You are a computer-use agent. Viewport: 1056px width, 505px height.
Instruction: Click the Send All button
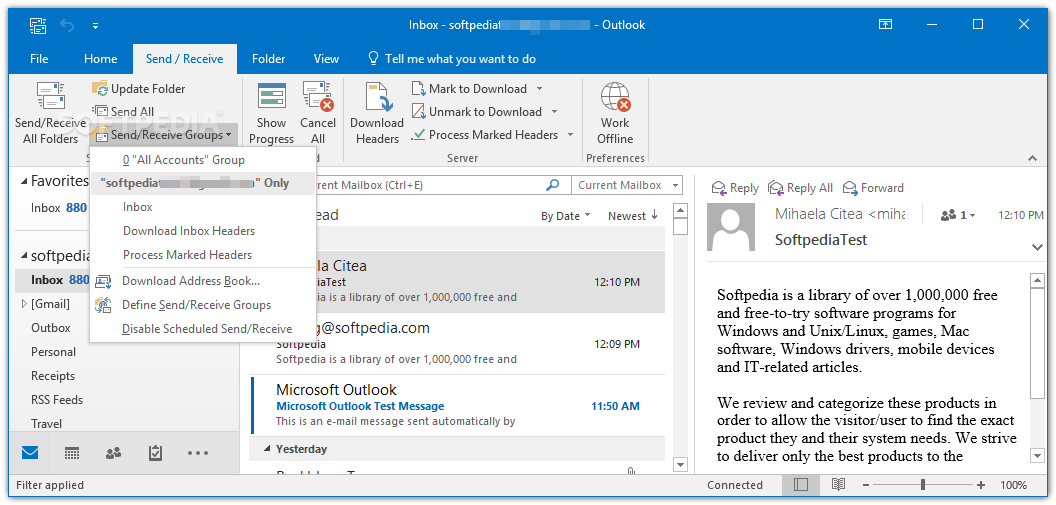[x=123, y=112]
